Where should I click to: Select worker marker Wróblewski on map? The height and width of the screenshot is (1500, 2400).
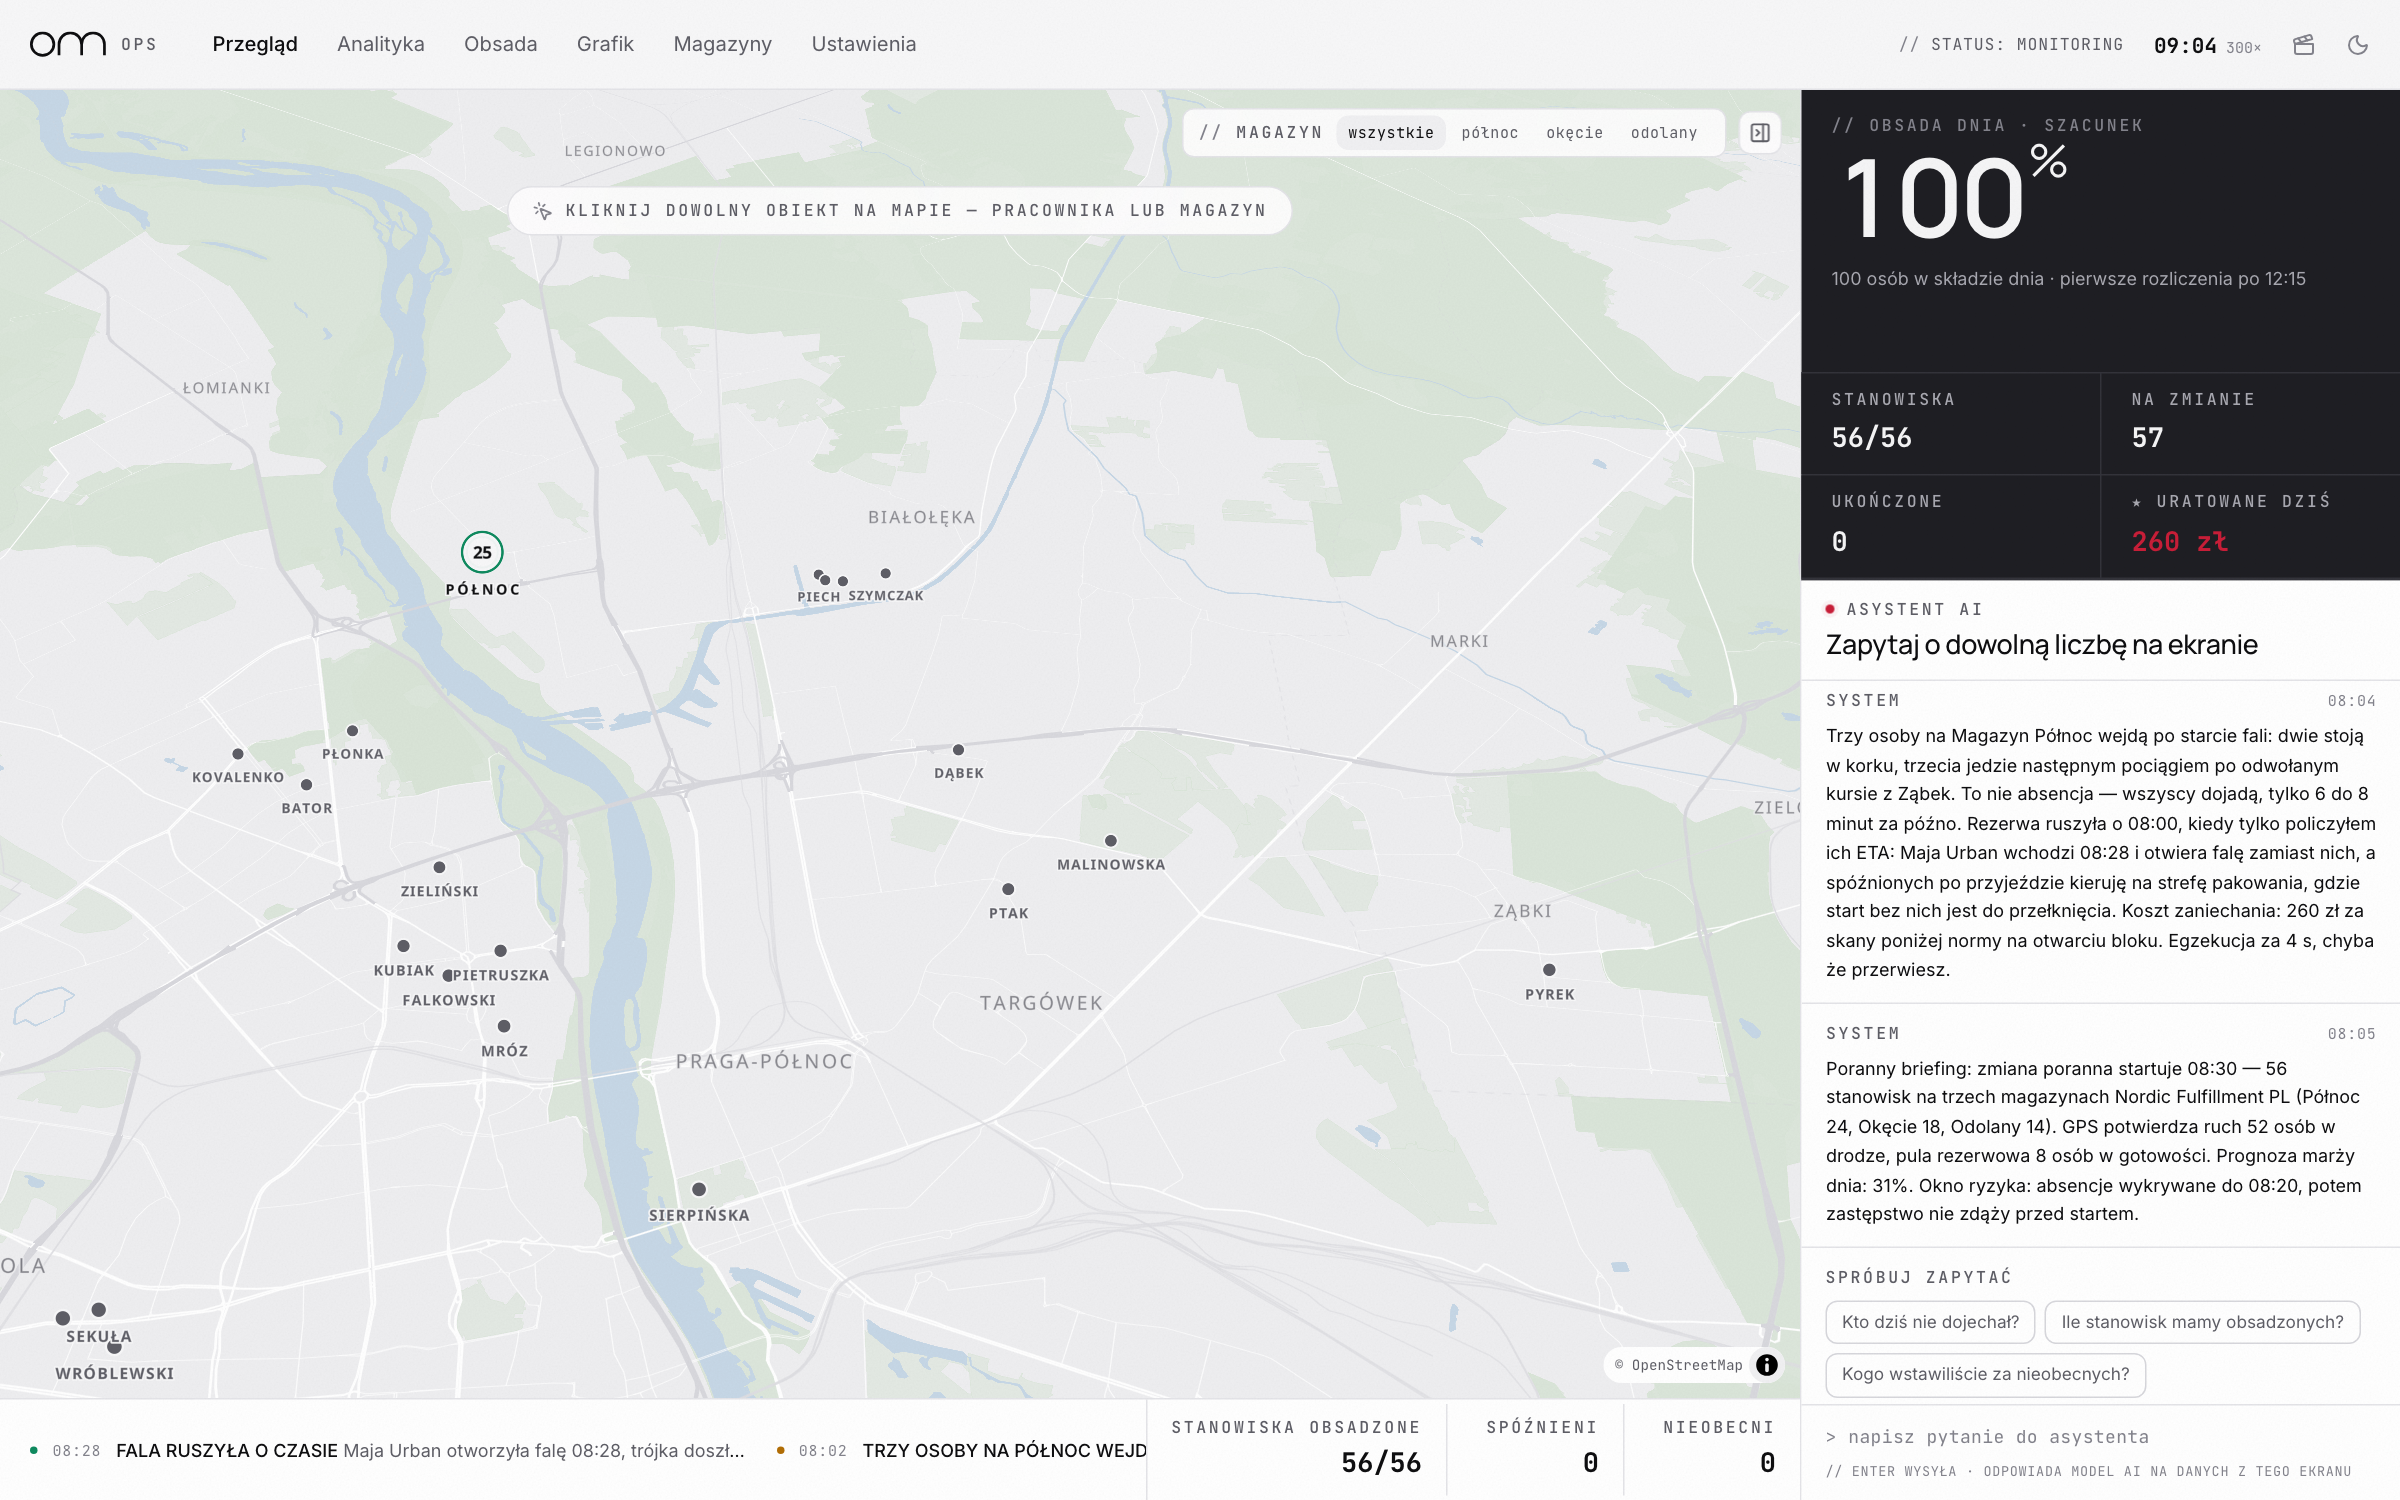115,1347
